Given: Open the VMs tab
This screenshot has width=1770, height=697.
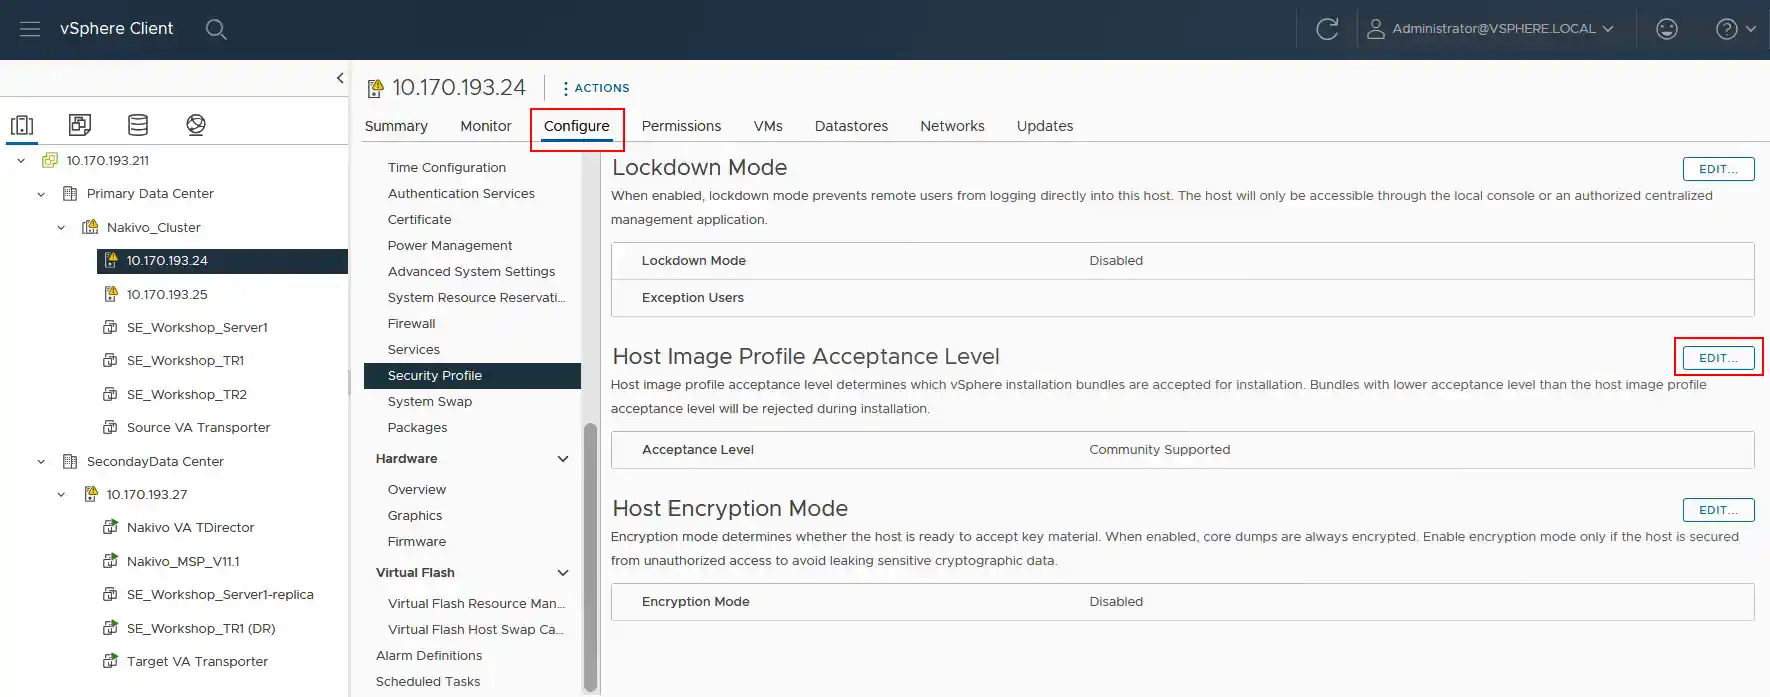Looking at the screenshot, I should [x=768, y=126].
